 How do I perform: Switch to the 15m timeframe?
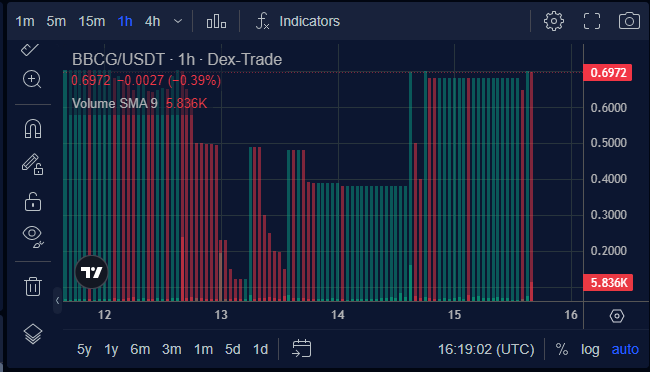pos(92,21)
